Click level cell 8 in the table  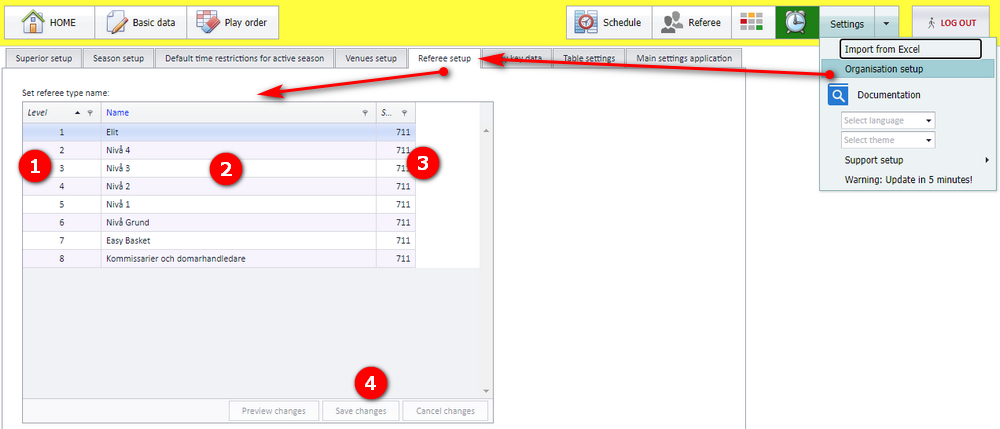62,259
